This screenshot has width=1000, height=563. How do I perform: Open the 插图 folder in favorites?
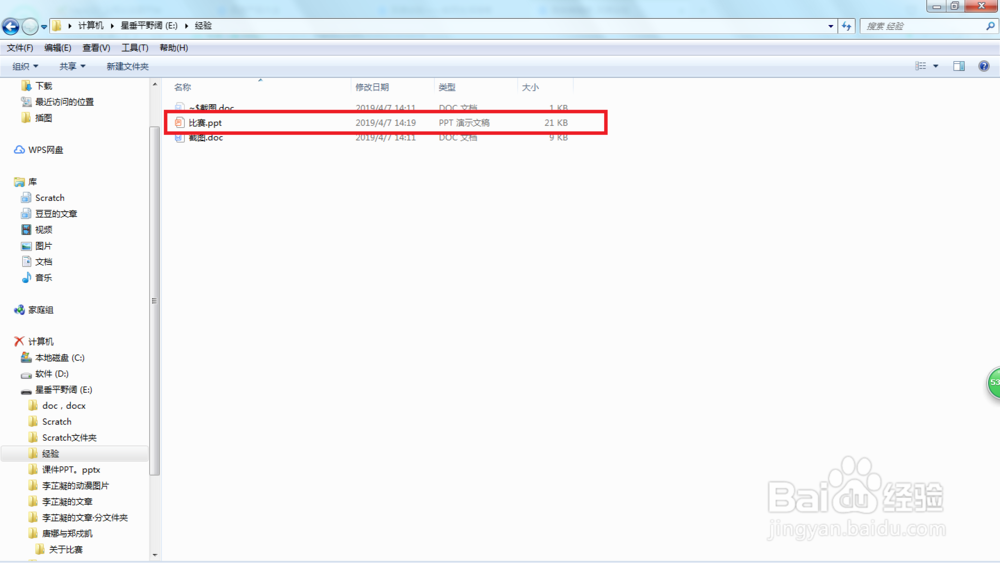tap(43, 118)
